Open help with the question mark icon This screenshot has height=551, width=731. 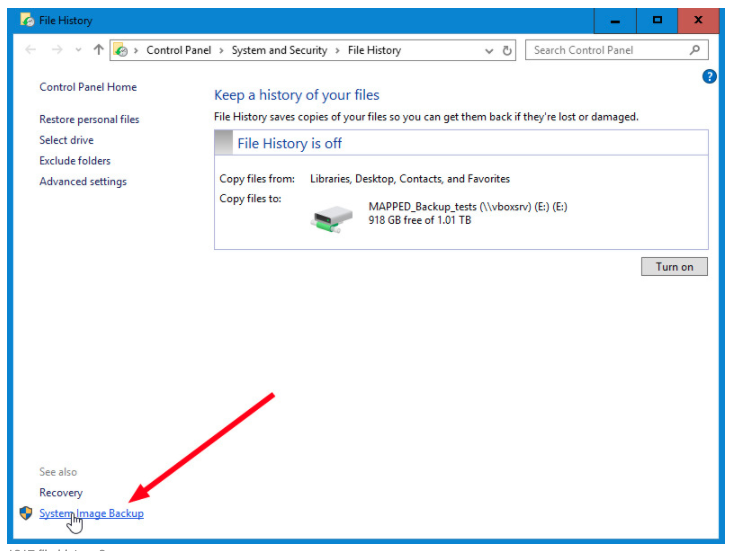709,76
